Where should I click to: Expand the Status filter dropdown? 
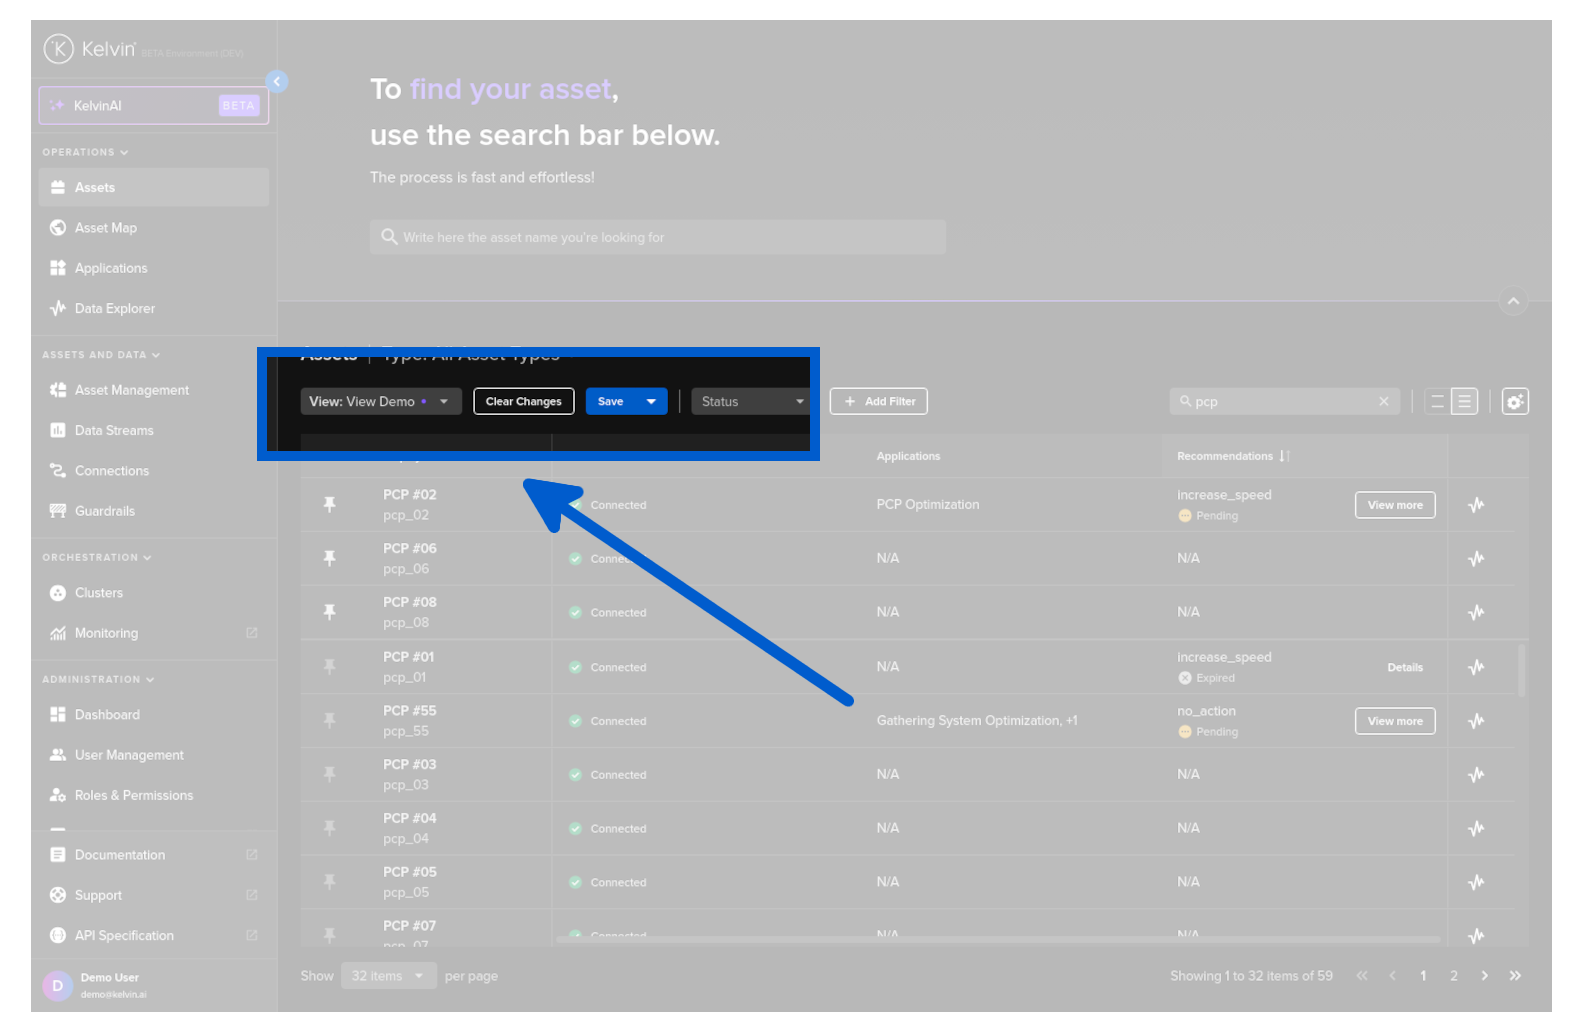(751, 402)
